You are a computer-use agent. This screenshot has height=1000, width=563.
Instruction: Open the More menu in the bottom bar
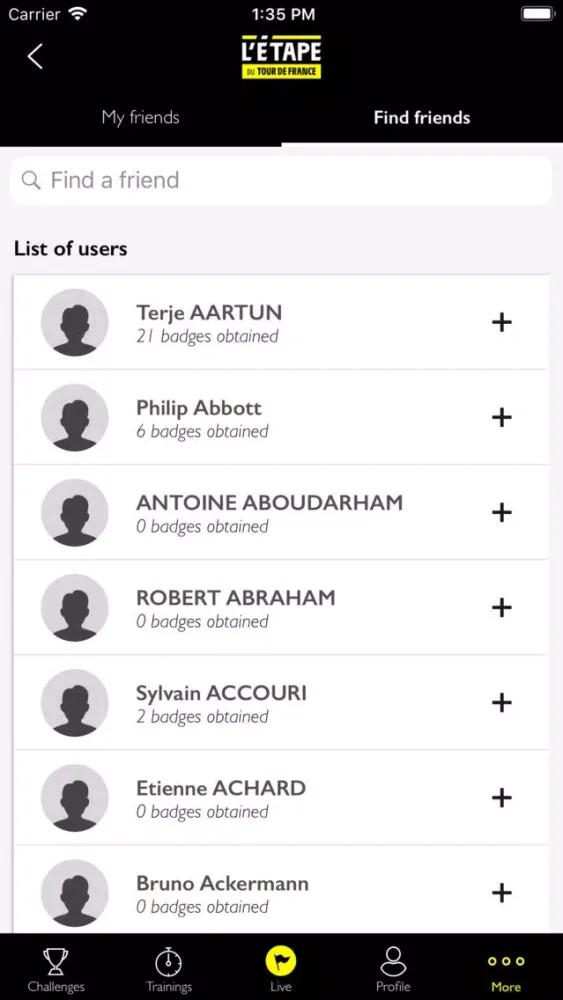(506, 969)
